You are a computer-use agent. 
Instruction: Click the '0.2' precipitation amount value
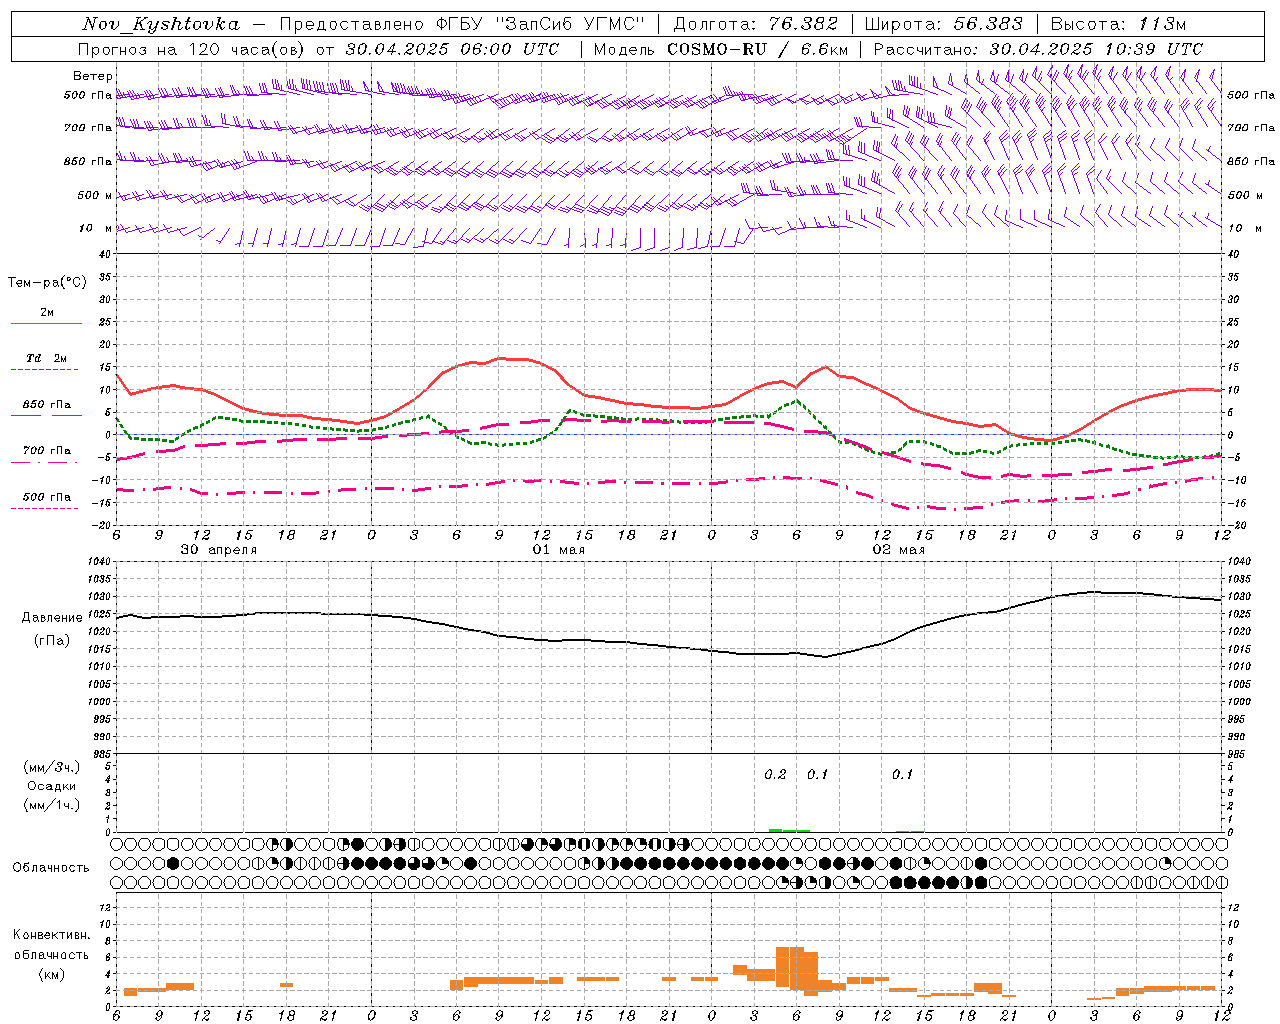pos(775,775)
